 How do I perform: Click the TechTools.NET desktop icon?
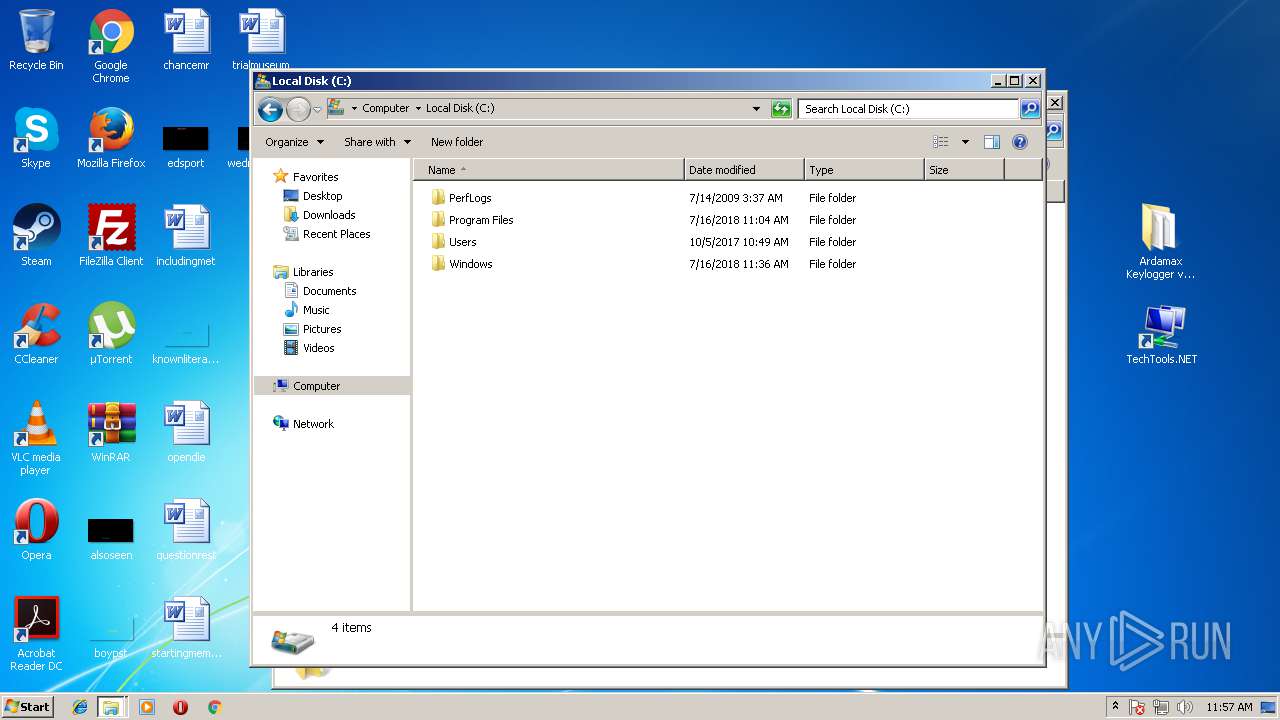coord(1161,334)
